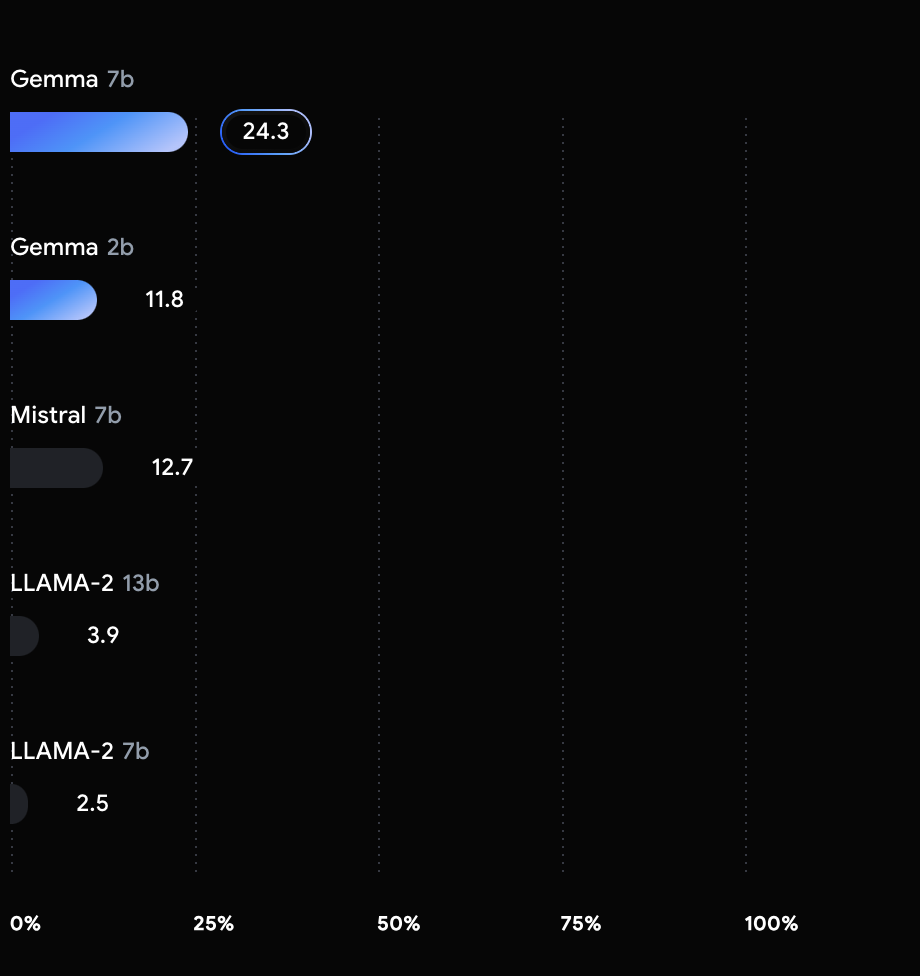Image resolution: width=920 pixels, height=976 pixels.
Task: Click the 100% axis label
Action: coord(771,924)
